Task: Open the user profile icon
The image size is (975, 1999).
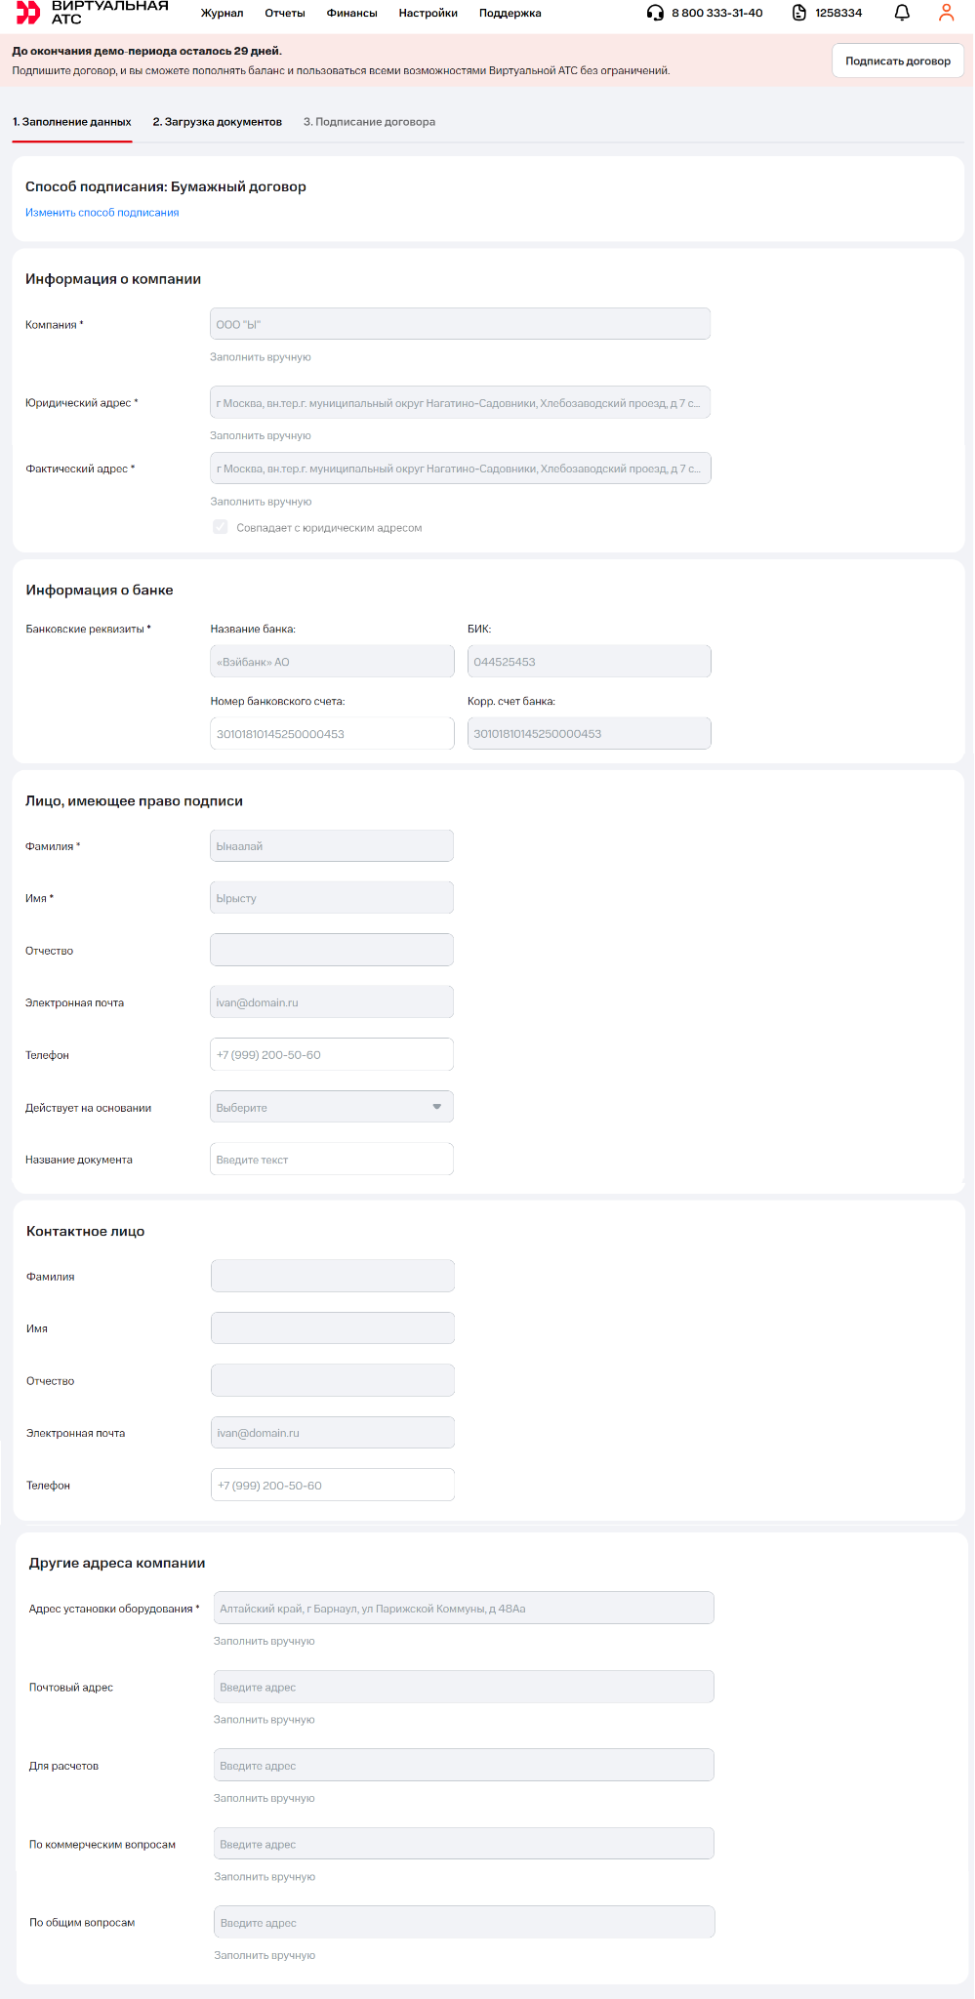Action: [946, 13]
